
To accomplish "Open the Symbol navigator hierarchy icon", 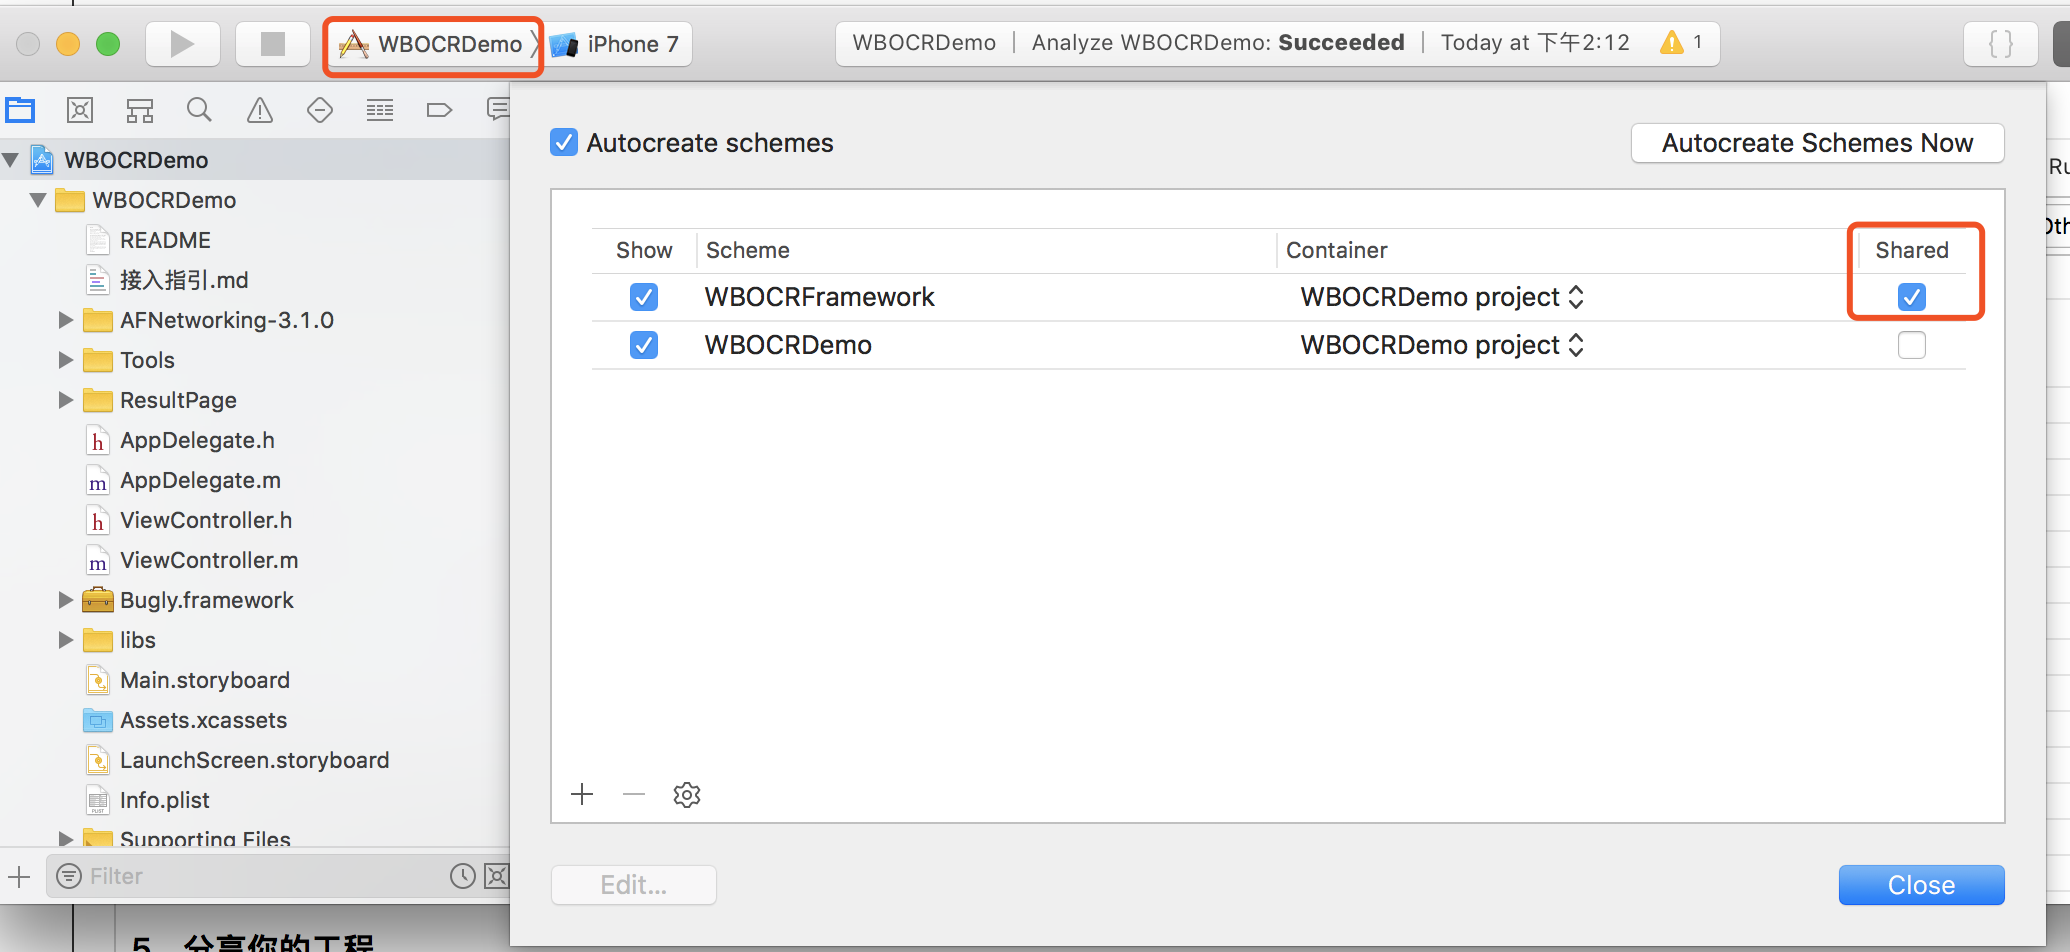I will pyautogui.click(x=140, y=110).
